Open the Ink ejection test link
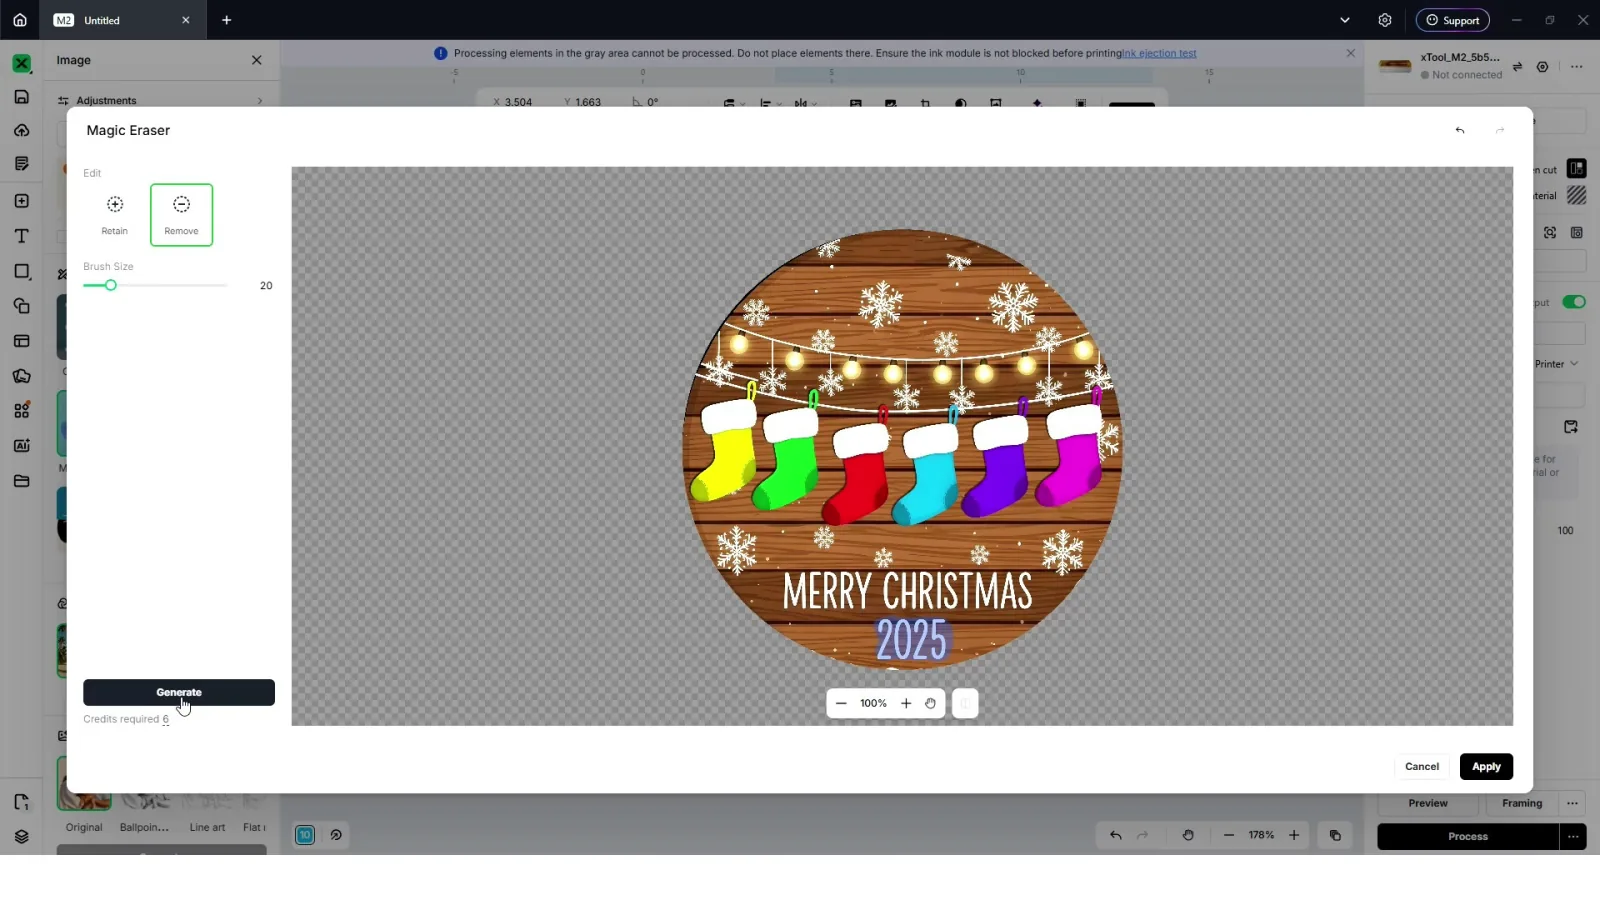This screenshot has width=1600, height=900. point(1159,53)
